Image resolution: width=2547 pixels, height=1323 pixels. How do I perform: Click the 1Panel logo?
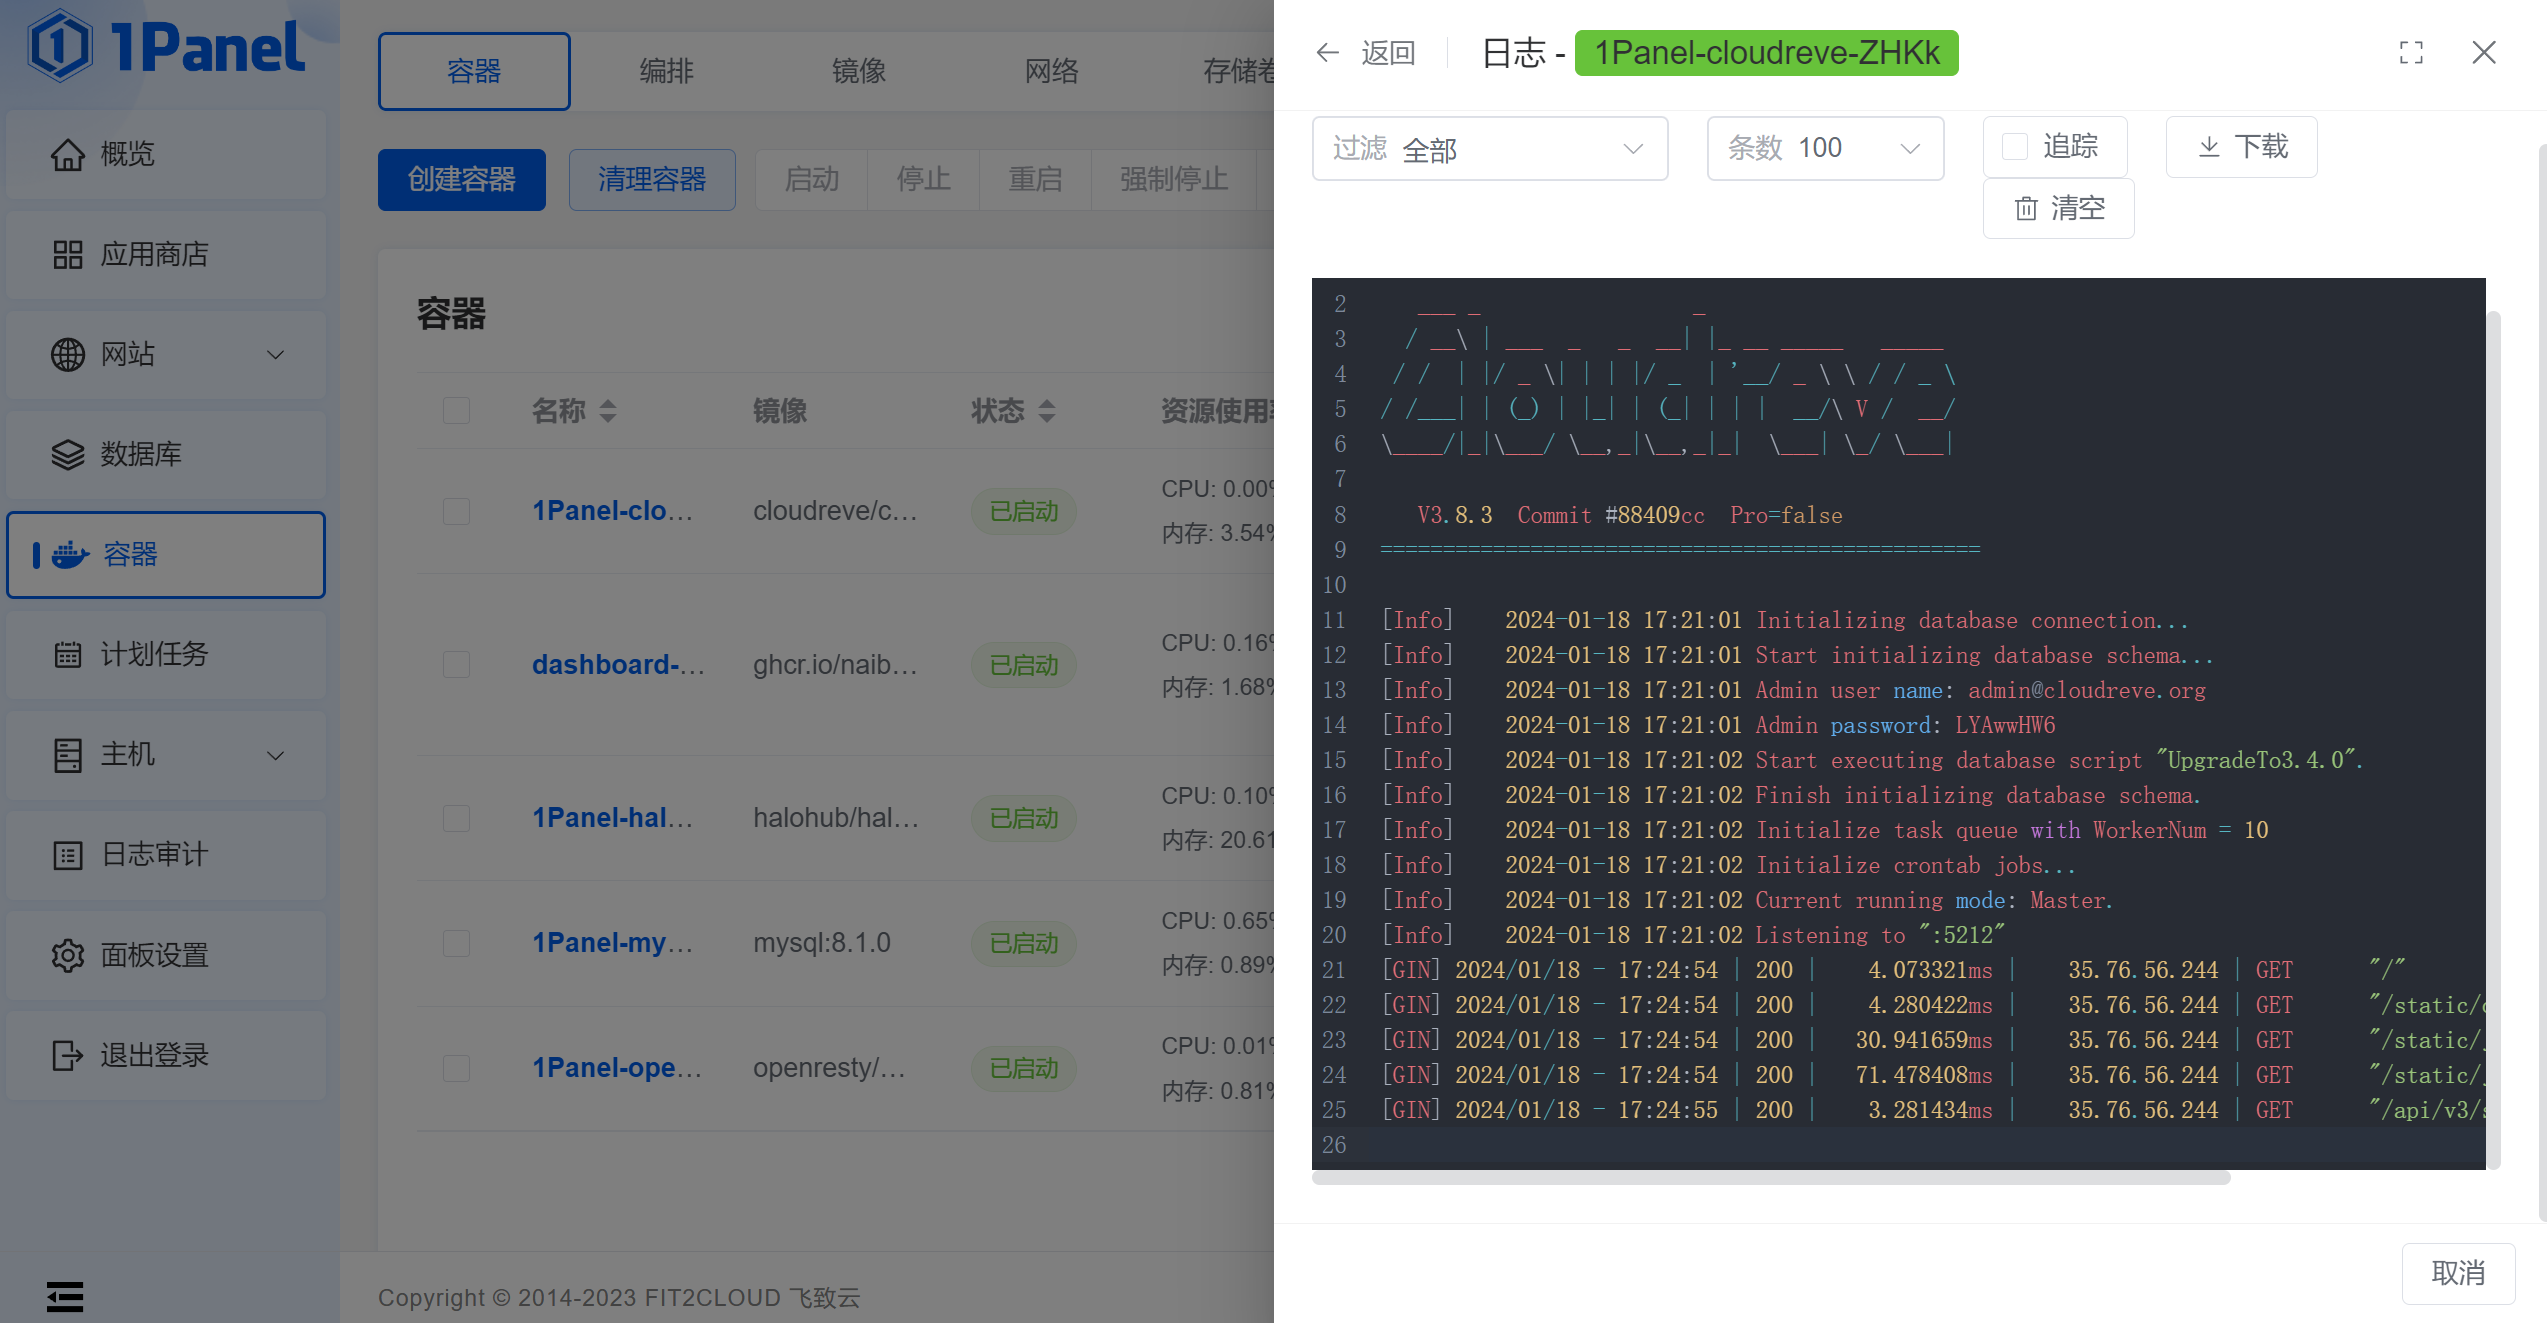point(166,46)
